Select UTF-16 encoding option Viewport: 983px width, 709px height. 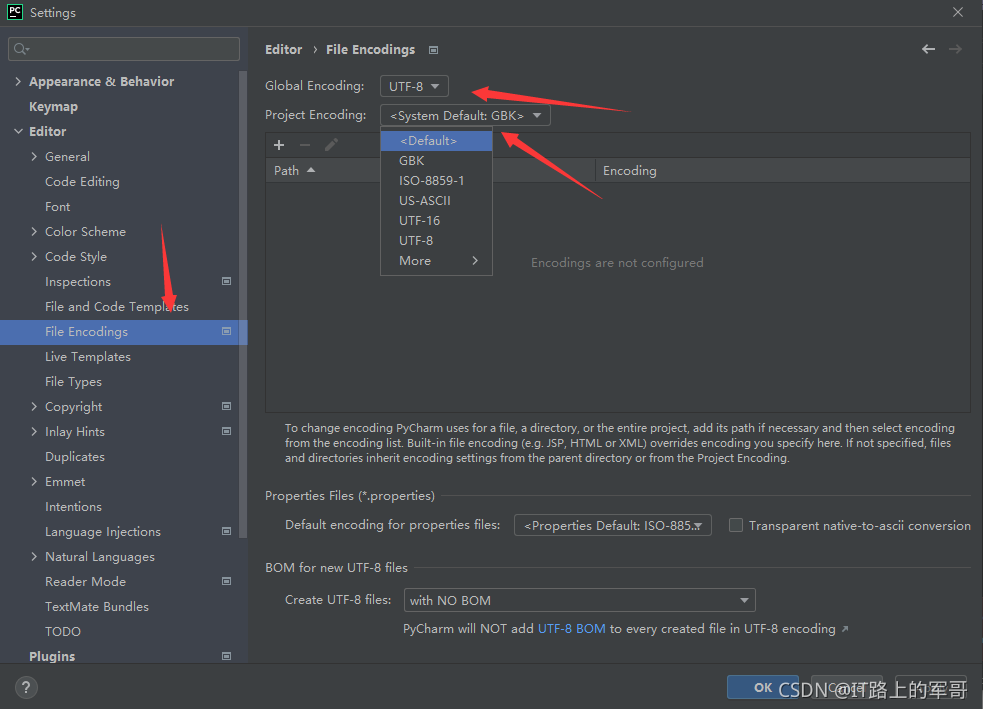[x=436, y=221]
